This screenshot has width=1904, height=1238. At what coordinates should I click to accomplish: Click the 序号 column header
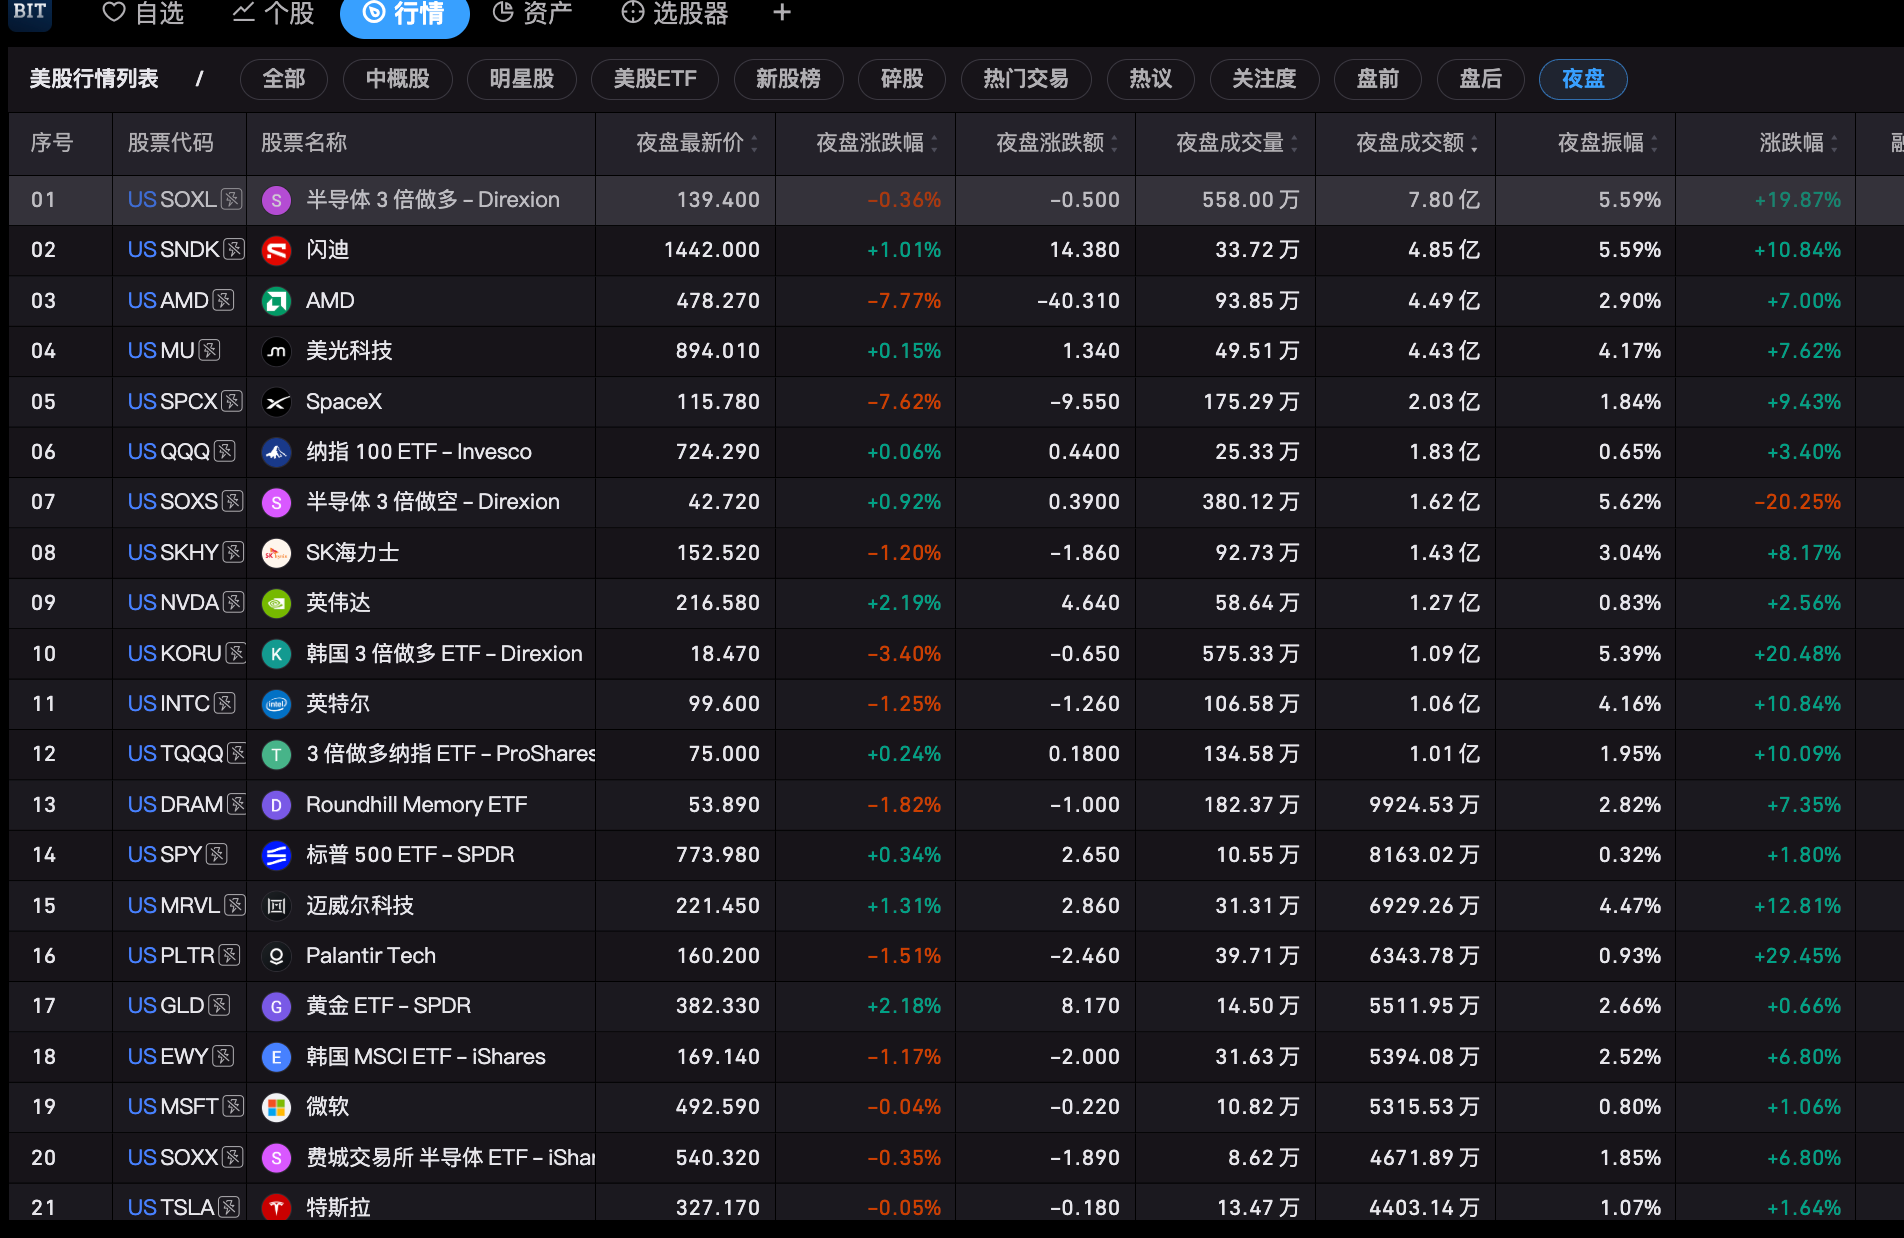tap(52, 143)
